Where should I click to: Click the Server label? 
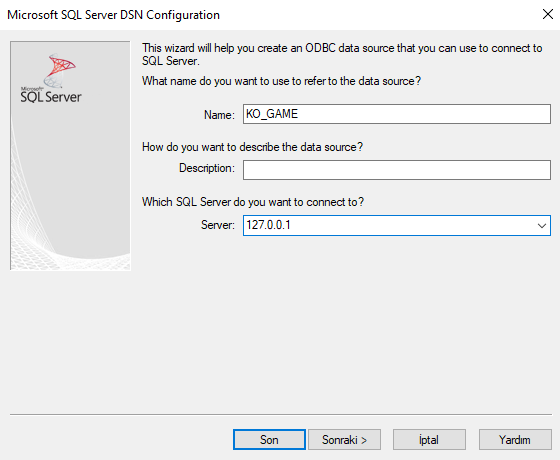(x=218, y=225)
